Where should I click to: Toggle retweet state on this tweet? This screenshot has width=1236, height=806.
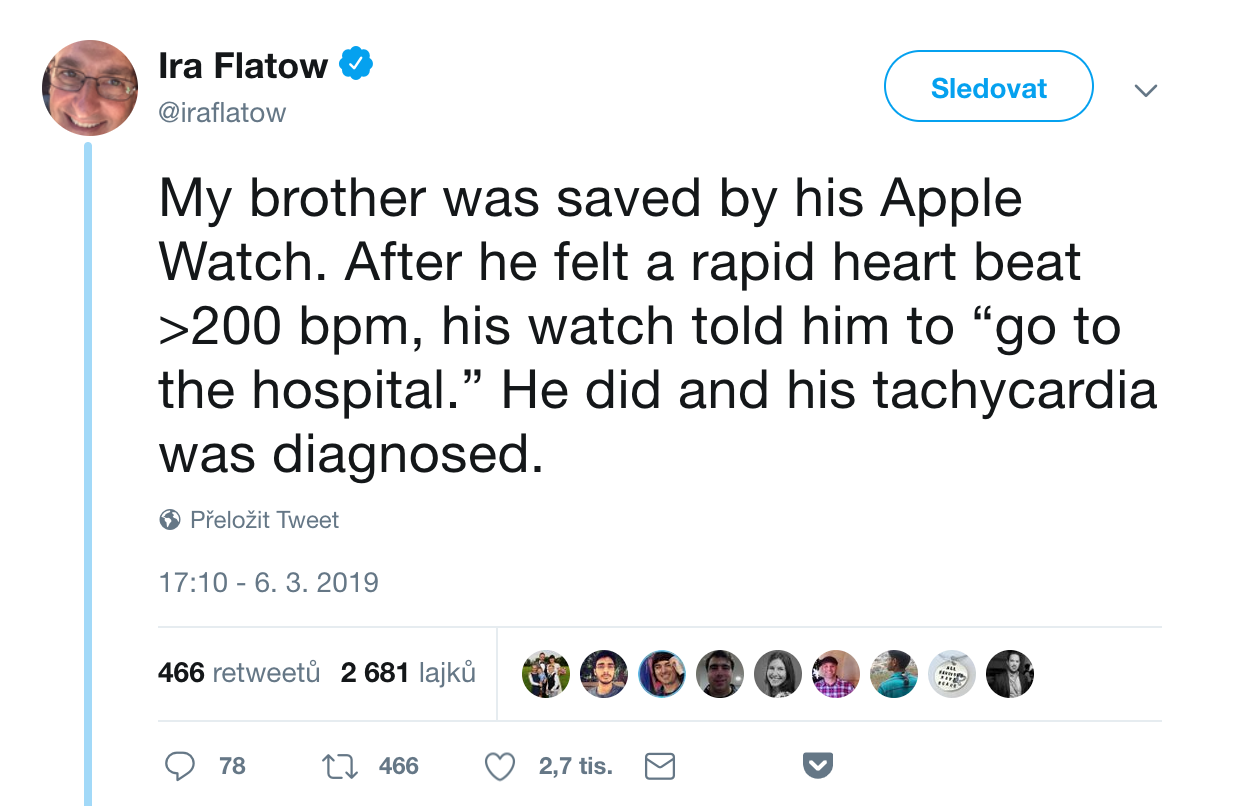[x=340, y=765]
